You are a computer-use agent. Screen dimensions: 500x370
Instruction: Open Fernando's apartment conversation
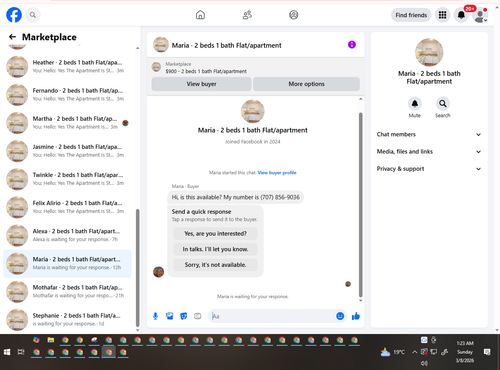(x=68, y=95)
